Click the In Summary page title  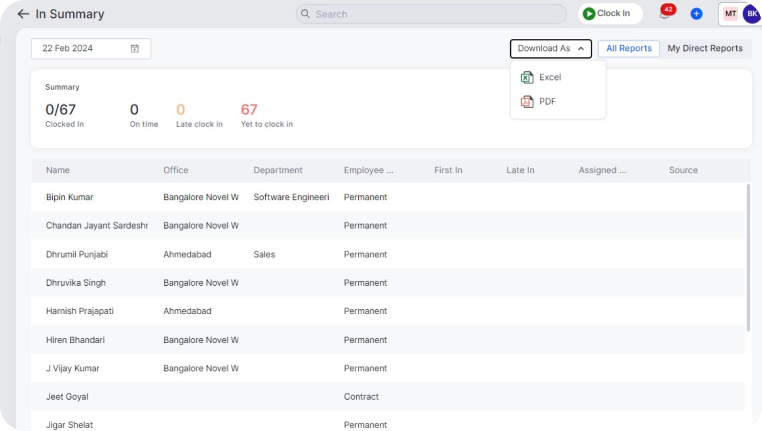point(70,14)
